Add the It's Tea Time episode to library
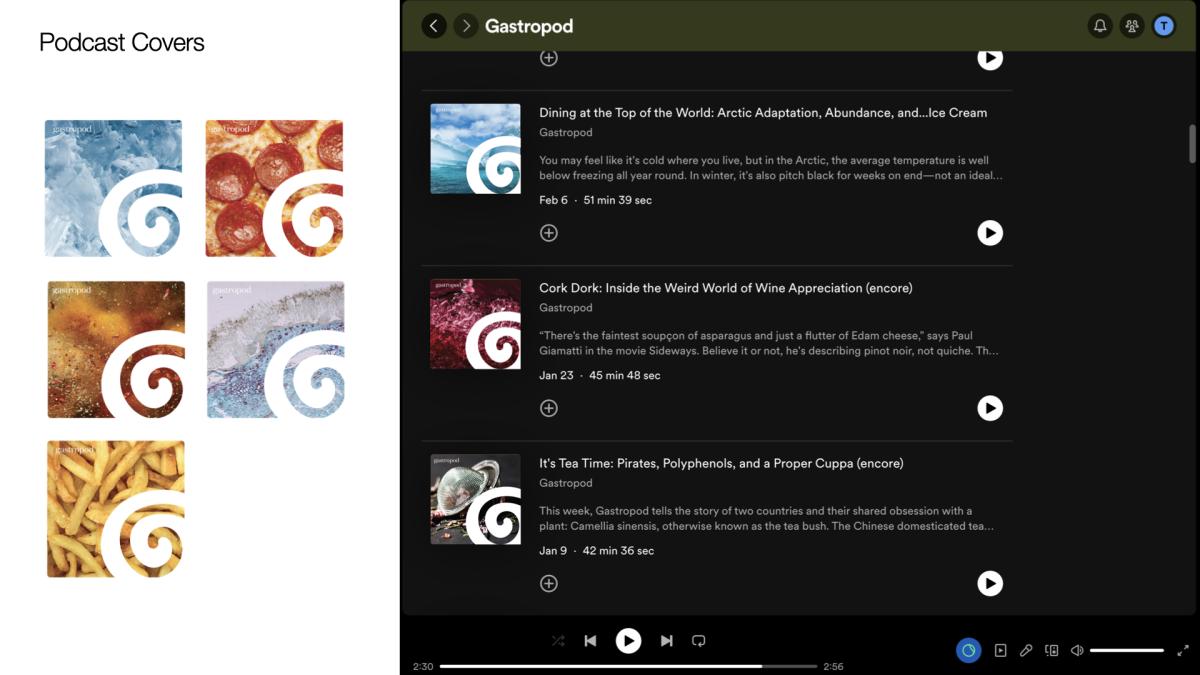This screenshot has width=1200, height=675. [549, 584]
